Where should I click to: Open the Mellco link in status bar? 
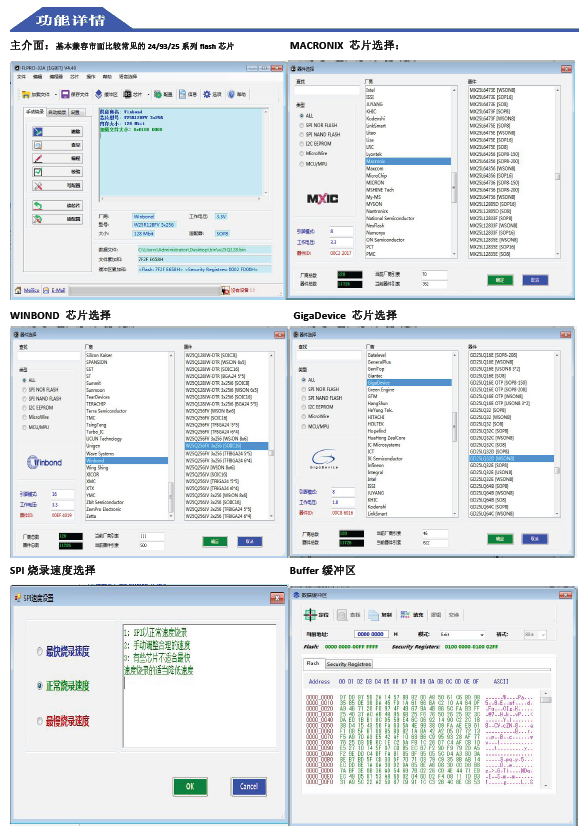pyautogui.click(x=31, y=290)
